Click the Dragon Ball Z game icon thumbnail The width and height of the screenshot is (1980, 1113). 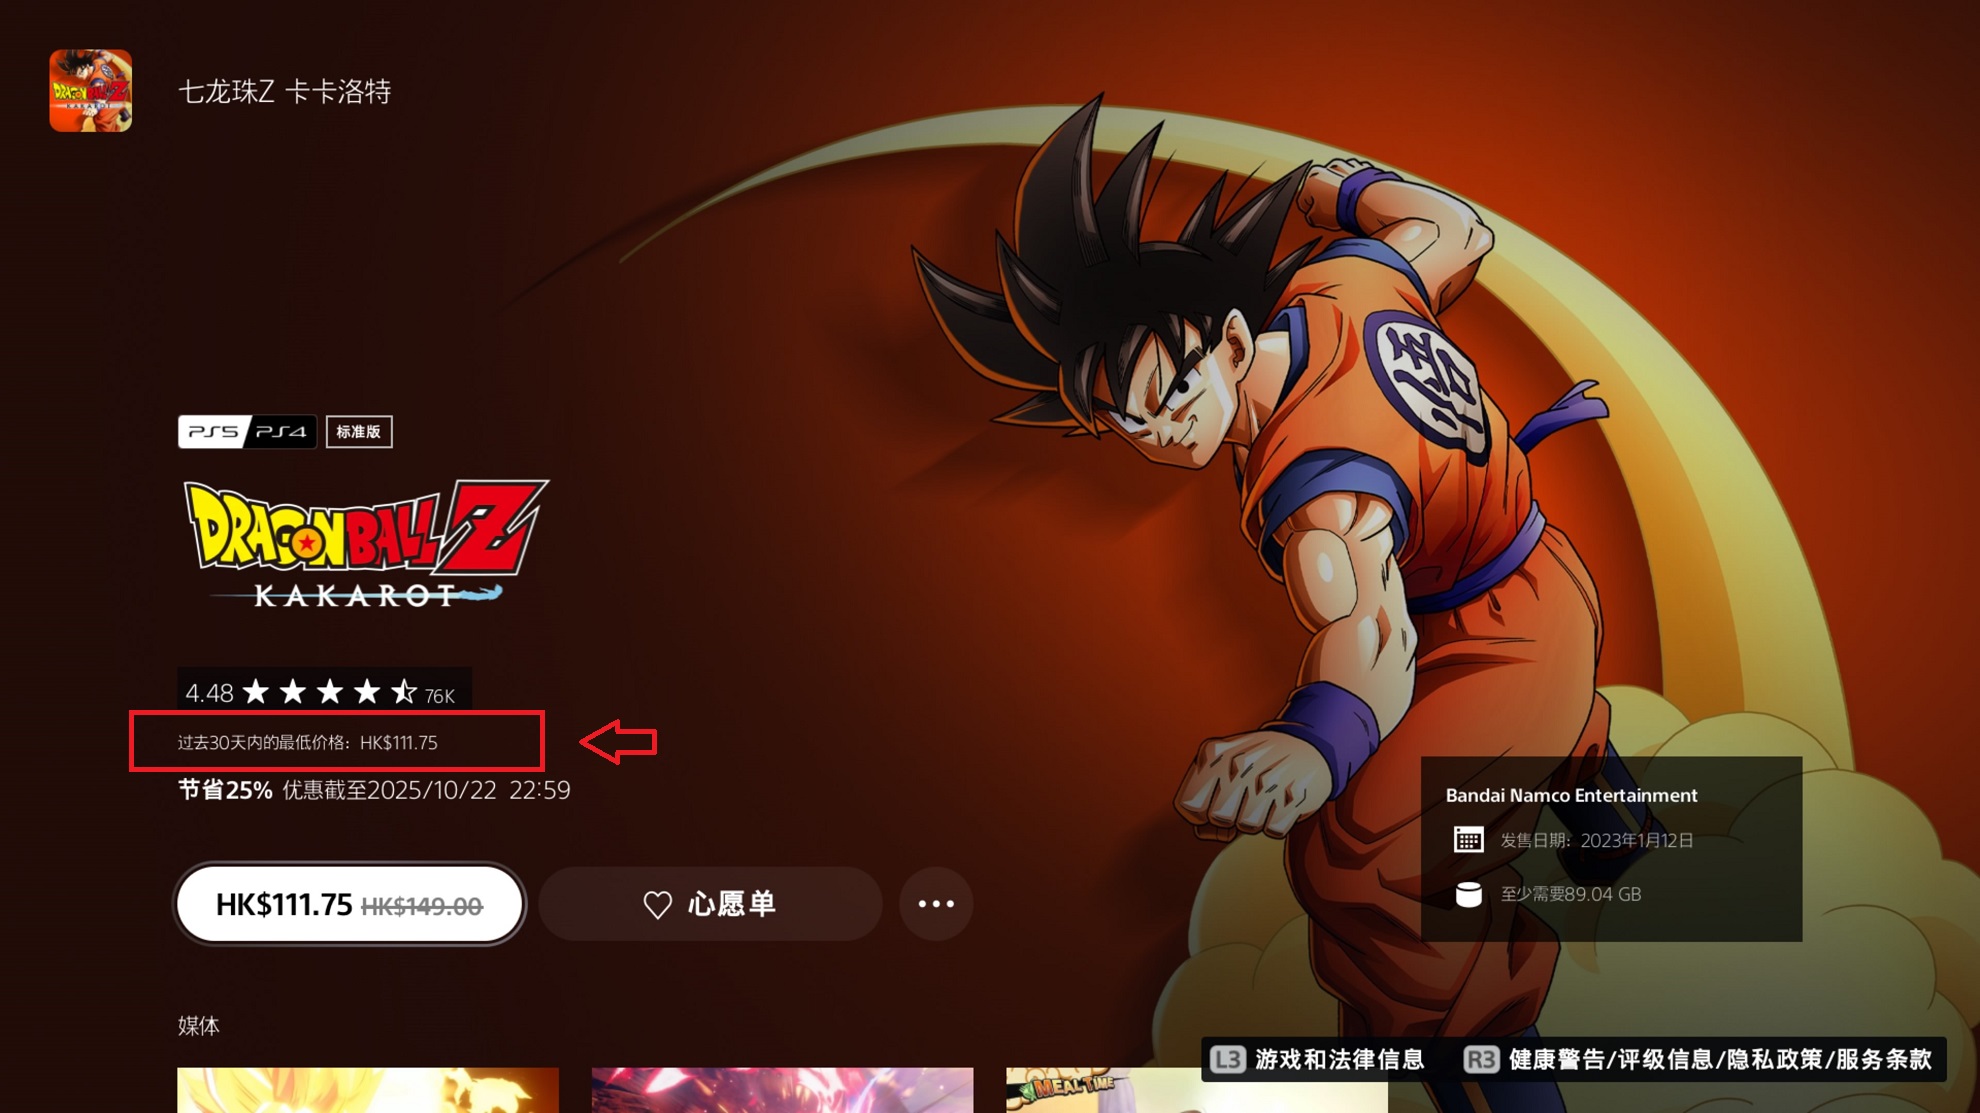coord(90,90)
